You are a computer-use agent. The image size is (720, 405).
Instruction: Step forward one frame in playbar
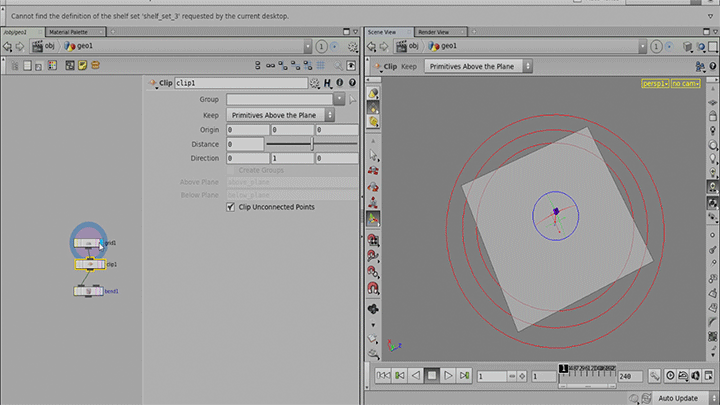pyautogui.click(x=464, y=376)
